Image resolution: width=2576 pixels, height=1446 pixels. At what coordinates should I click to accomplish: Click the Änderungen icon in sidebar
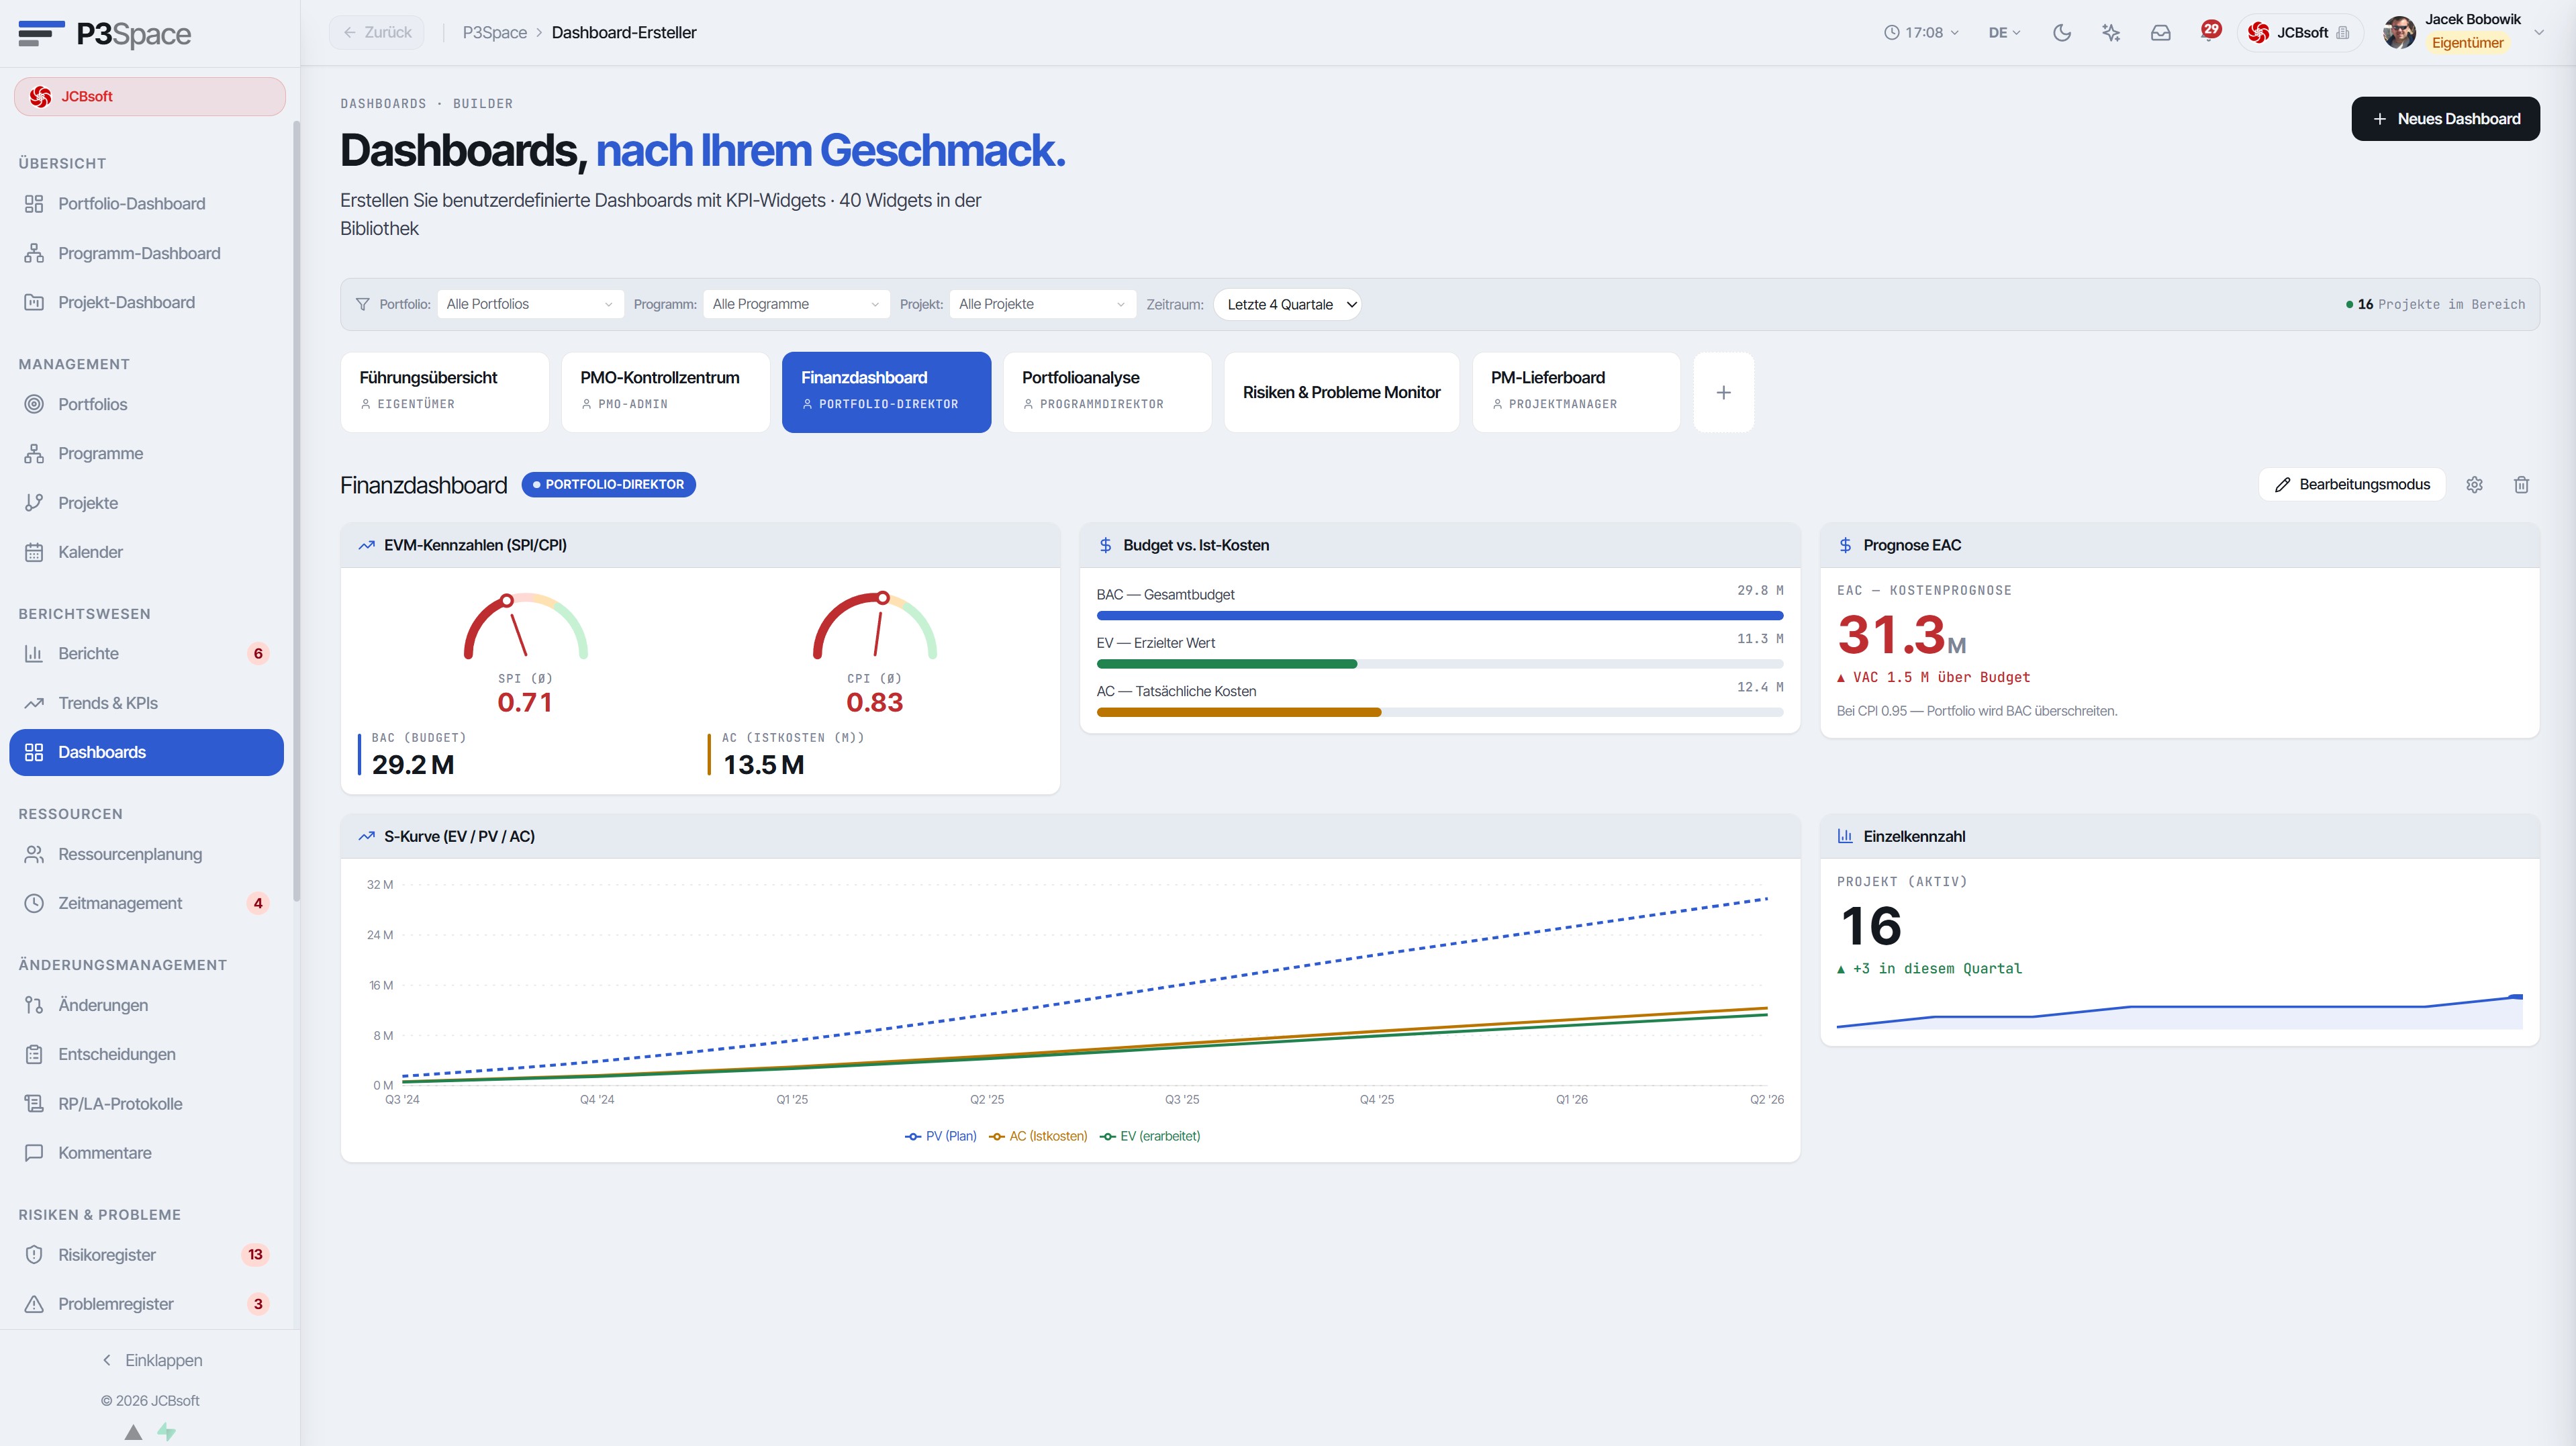point(34,1005)
